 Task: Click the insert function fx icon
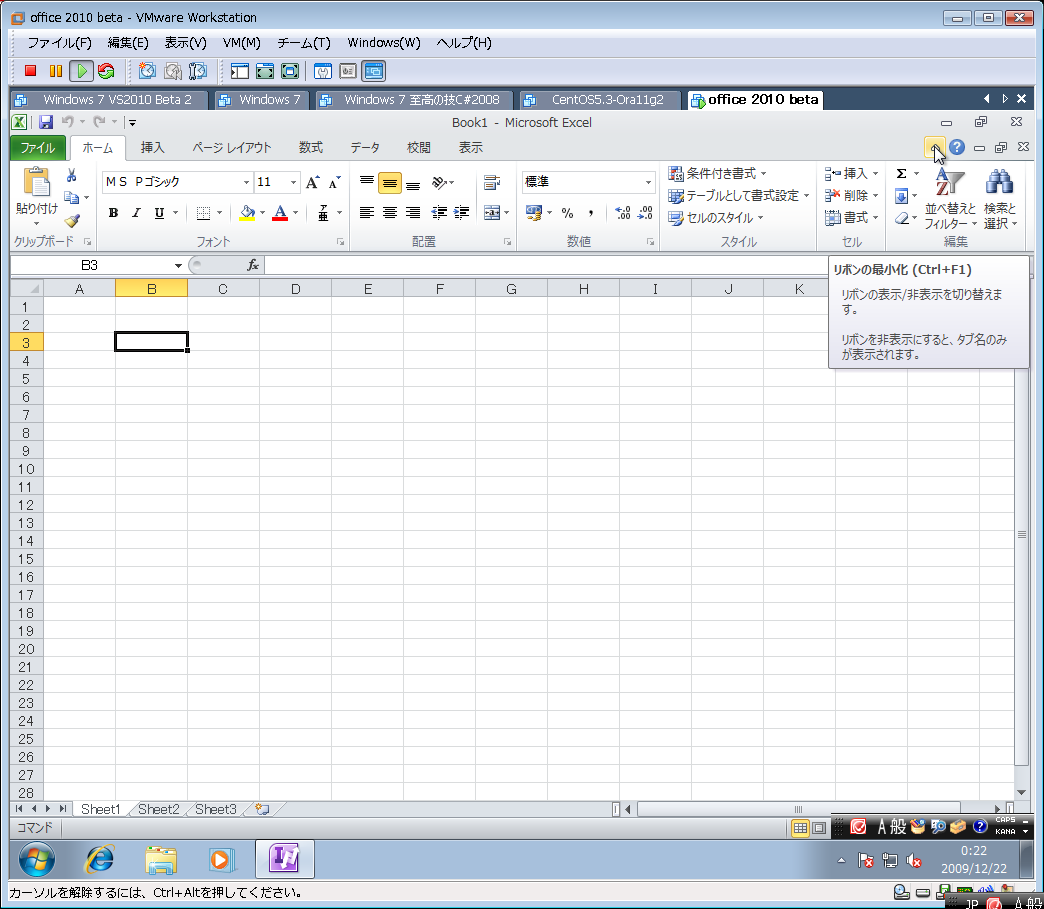pyautogui.click(x=253, y=265)
